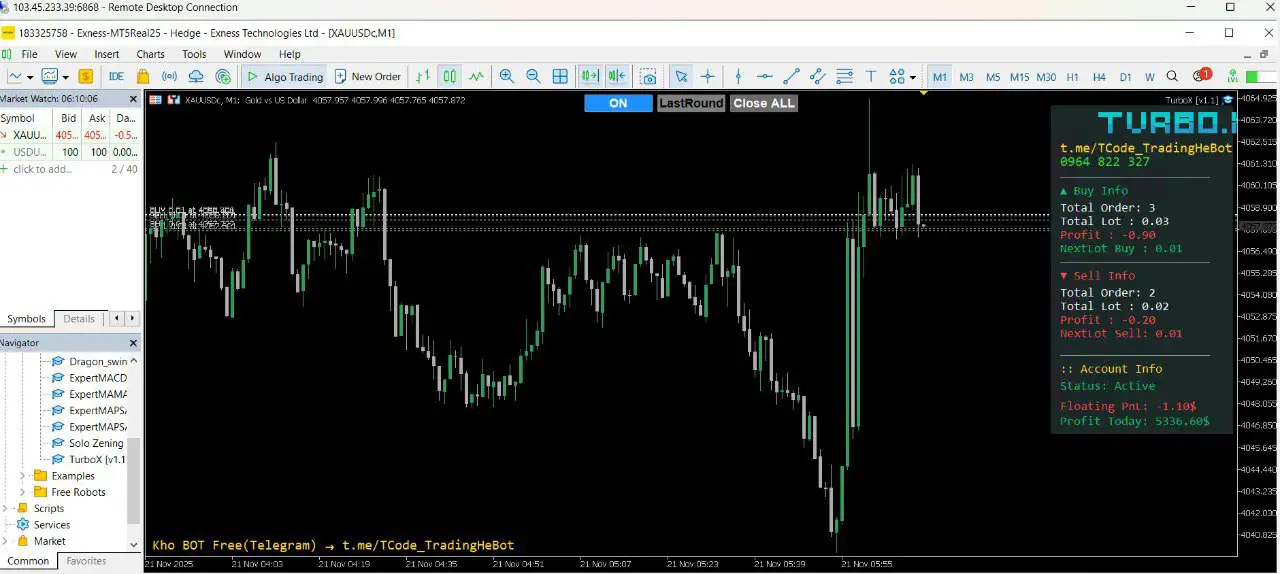Click the New Order button
Screen dimensions: 1280x574
(367, 76)
